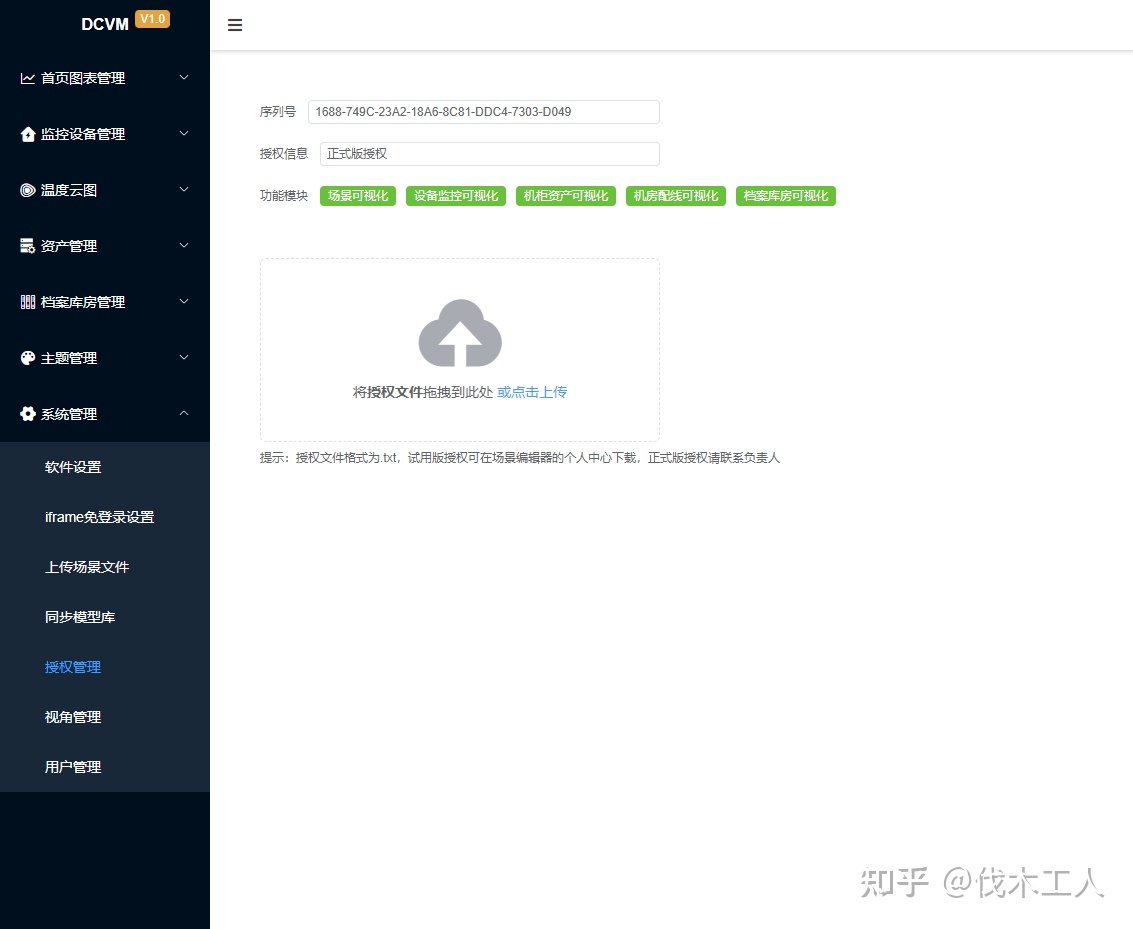This screenshot has width=1133, height=929.
Task: Click the server icon beside 资产管理
Action: [27, 246]
